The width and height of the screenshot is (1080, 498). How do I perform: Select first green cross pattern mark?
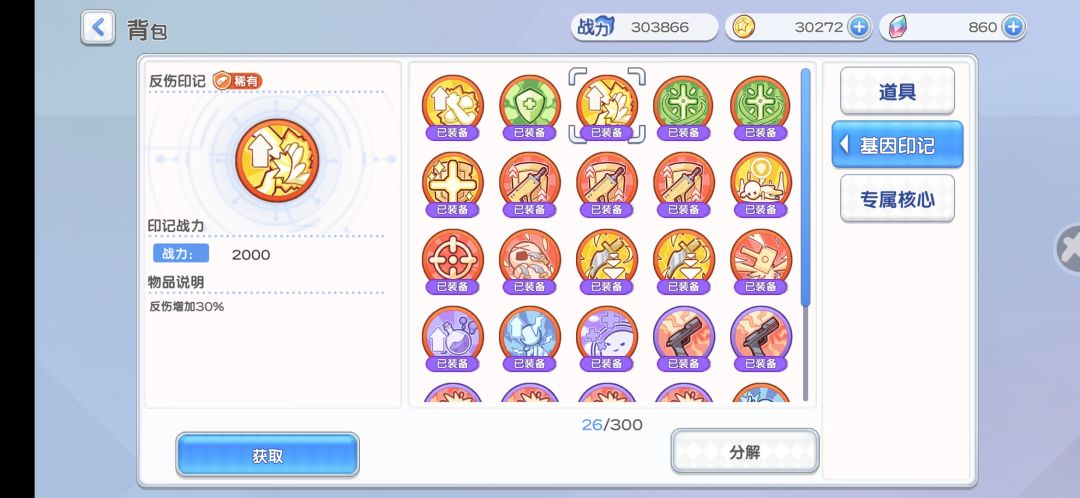(x=684, y=107)
